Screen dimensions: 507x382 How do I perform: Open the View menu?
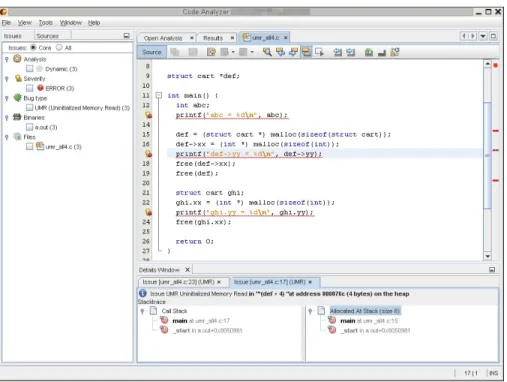pos(25,23)
